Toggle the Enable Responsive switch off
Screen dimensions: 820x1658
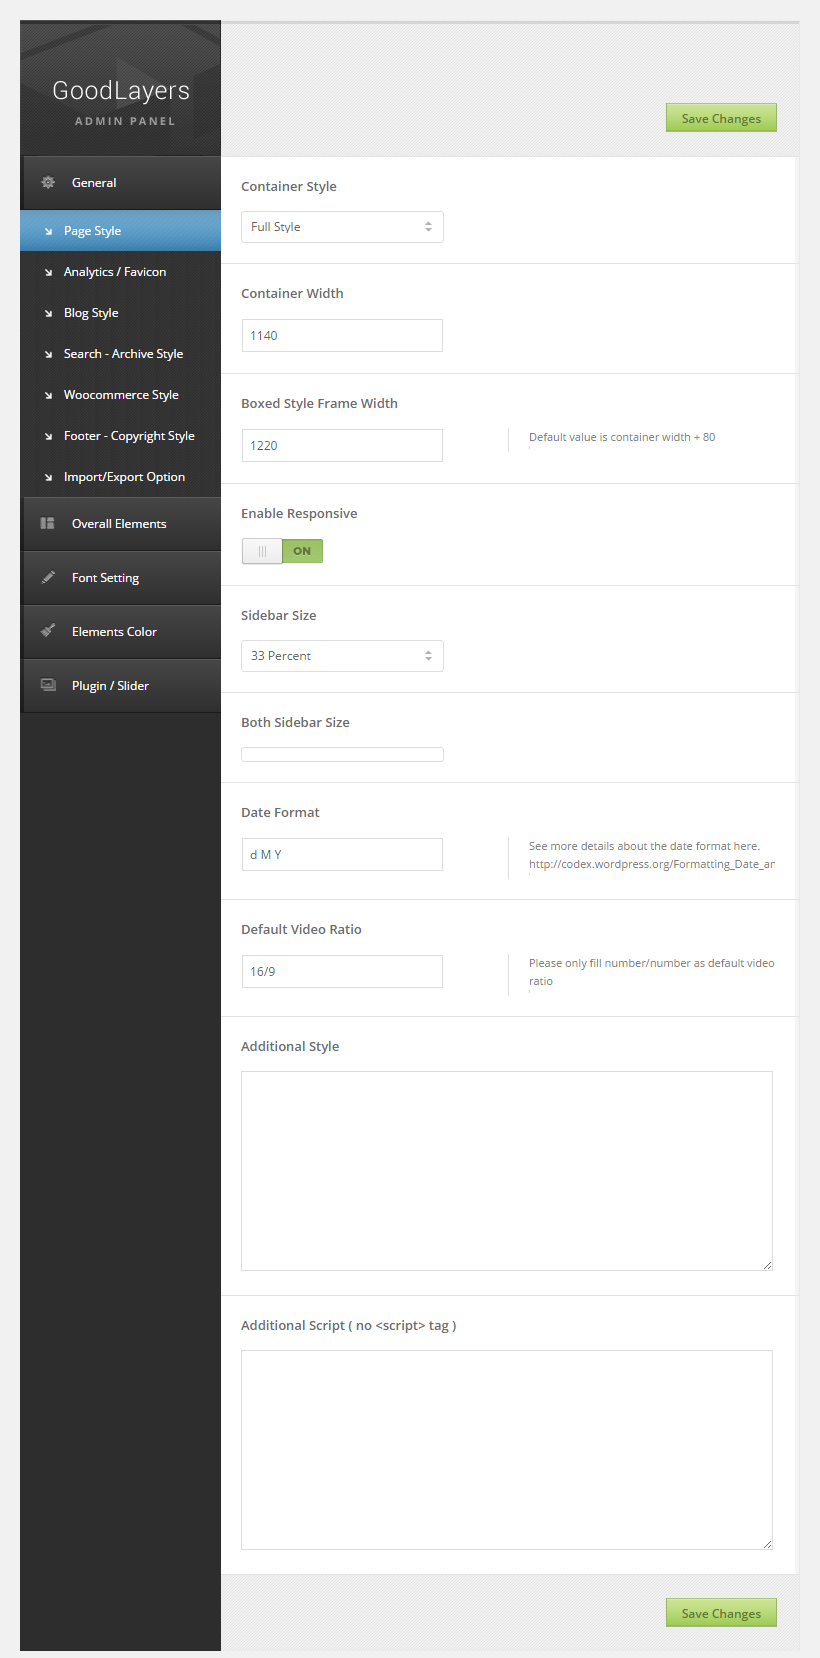click(x=282, y=551)
